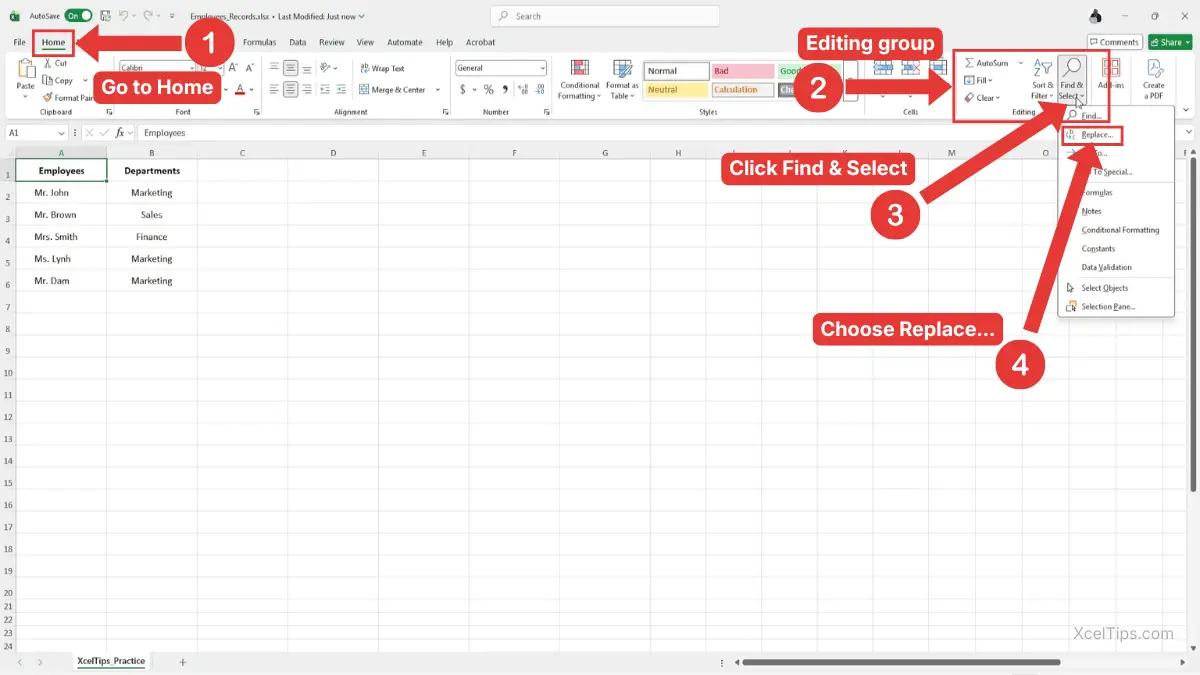Open Conditional Formatting in Styles group

click(579, 79)
